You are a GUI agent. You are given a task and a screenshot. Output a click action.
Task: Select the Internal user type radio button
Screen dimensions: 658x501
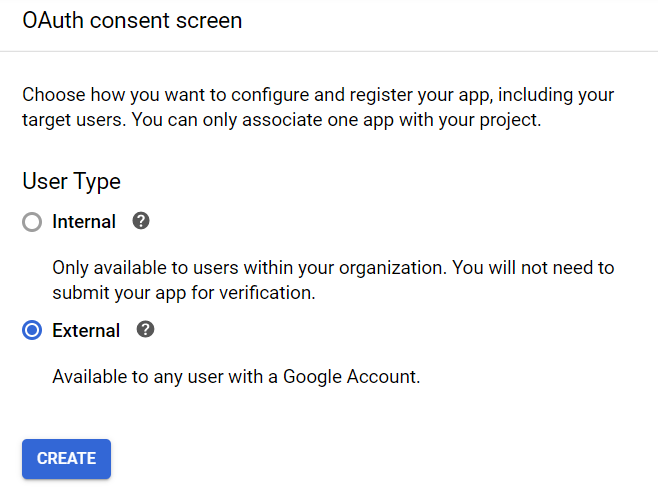point(32,222)
